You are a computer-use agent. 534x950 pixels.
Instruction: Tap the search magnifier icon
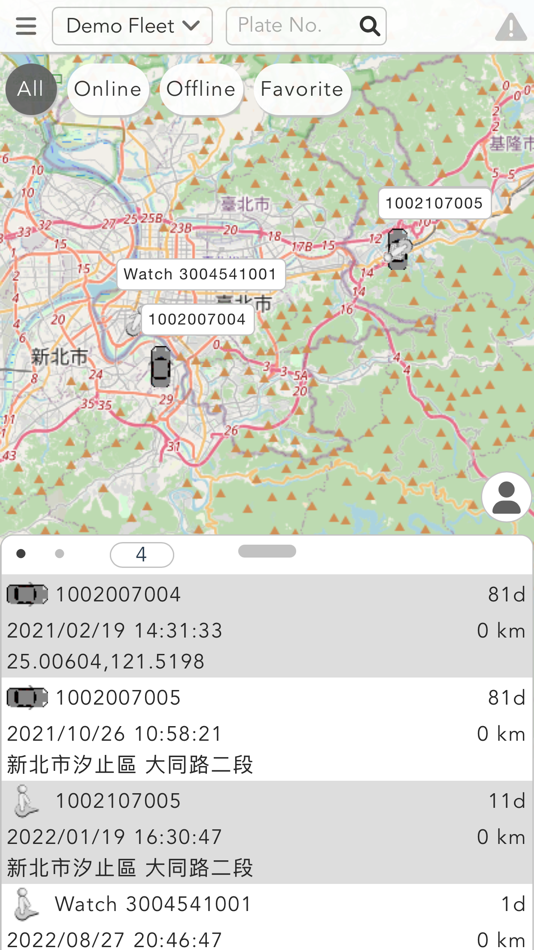click(370, 26)
